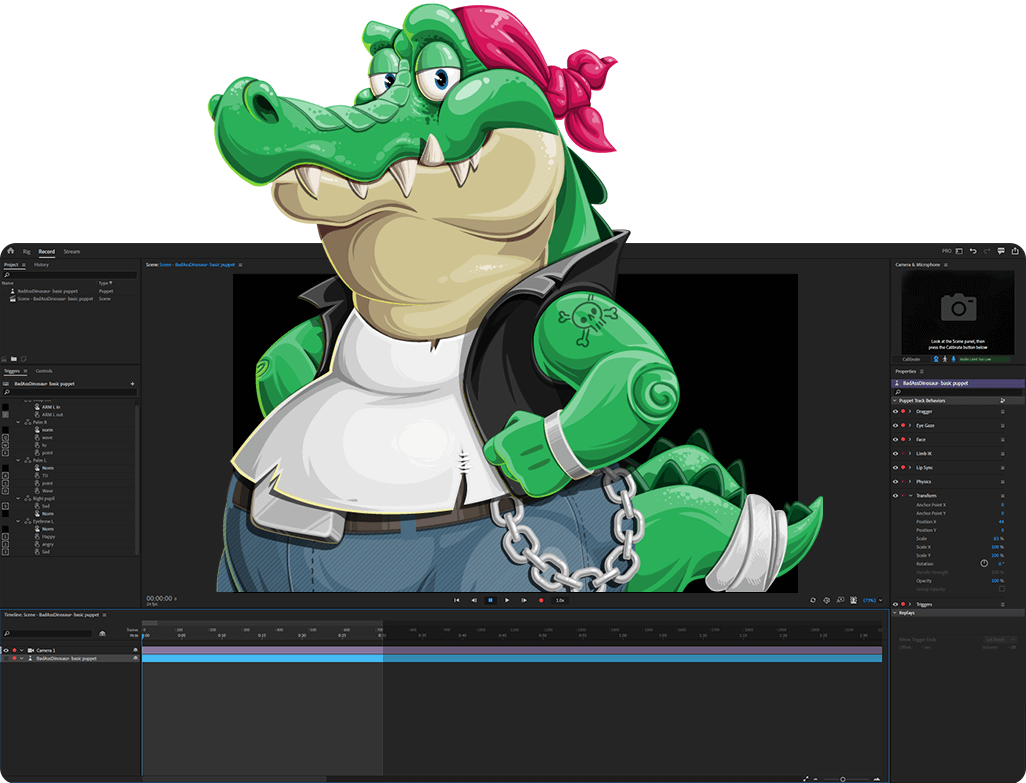Click the Calibrate button under camera
Image resolution: width=1026 pixels, height=783 pixels.
tap(912, 358)
